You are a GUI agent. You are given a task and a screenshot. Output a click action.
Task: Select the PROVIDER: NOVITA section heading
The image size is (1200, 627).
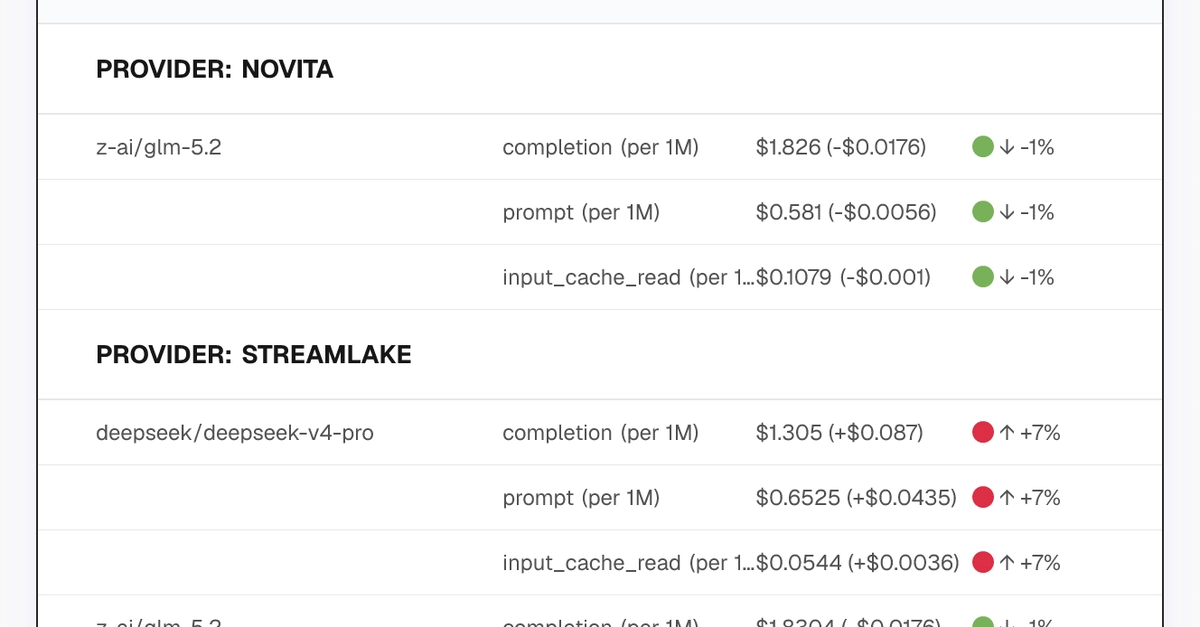pos(214,69)
